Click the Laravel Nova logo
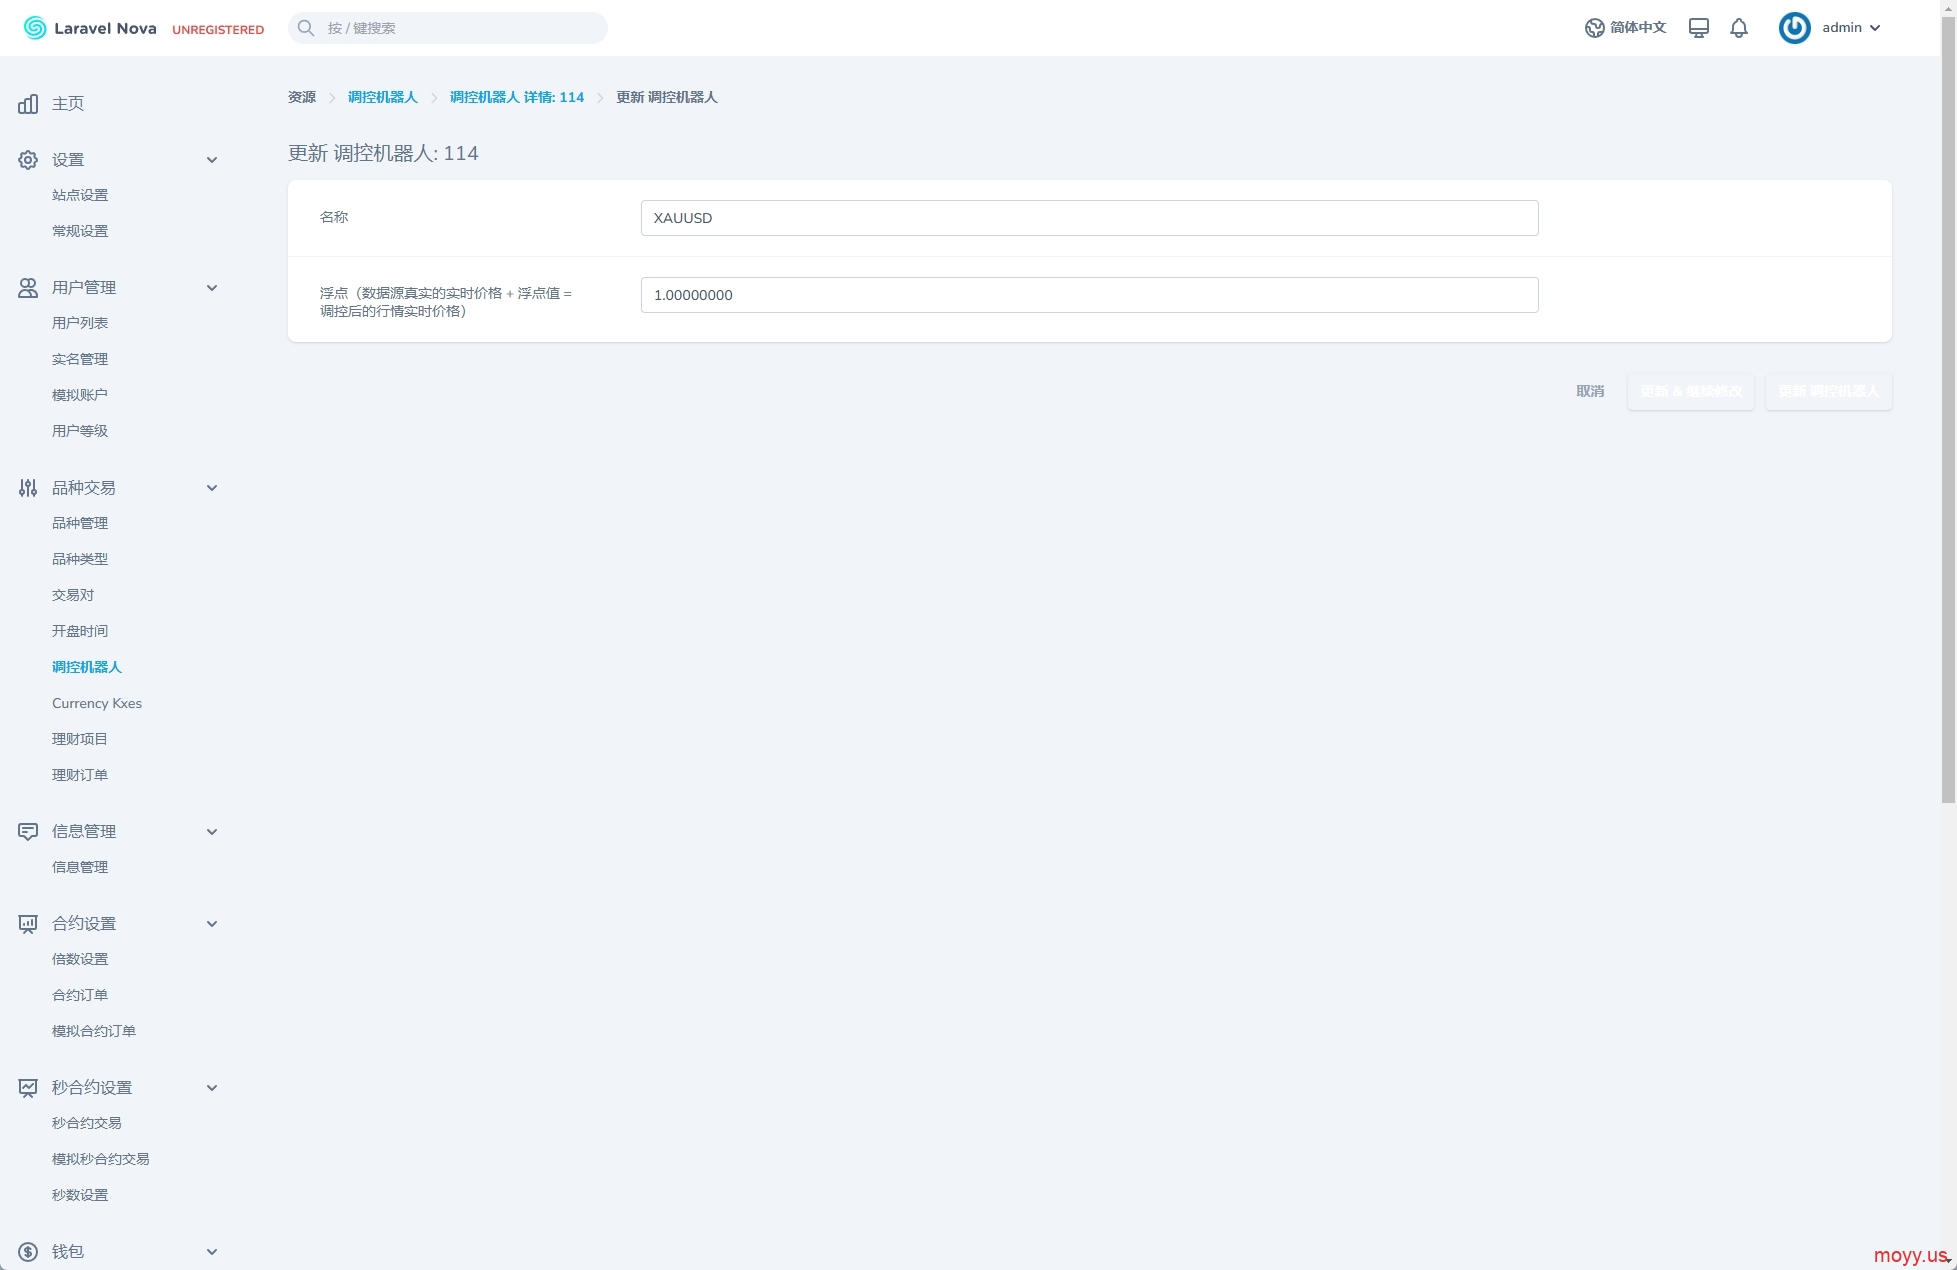The image size is (1957, 1270). [90, 28]
